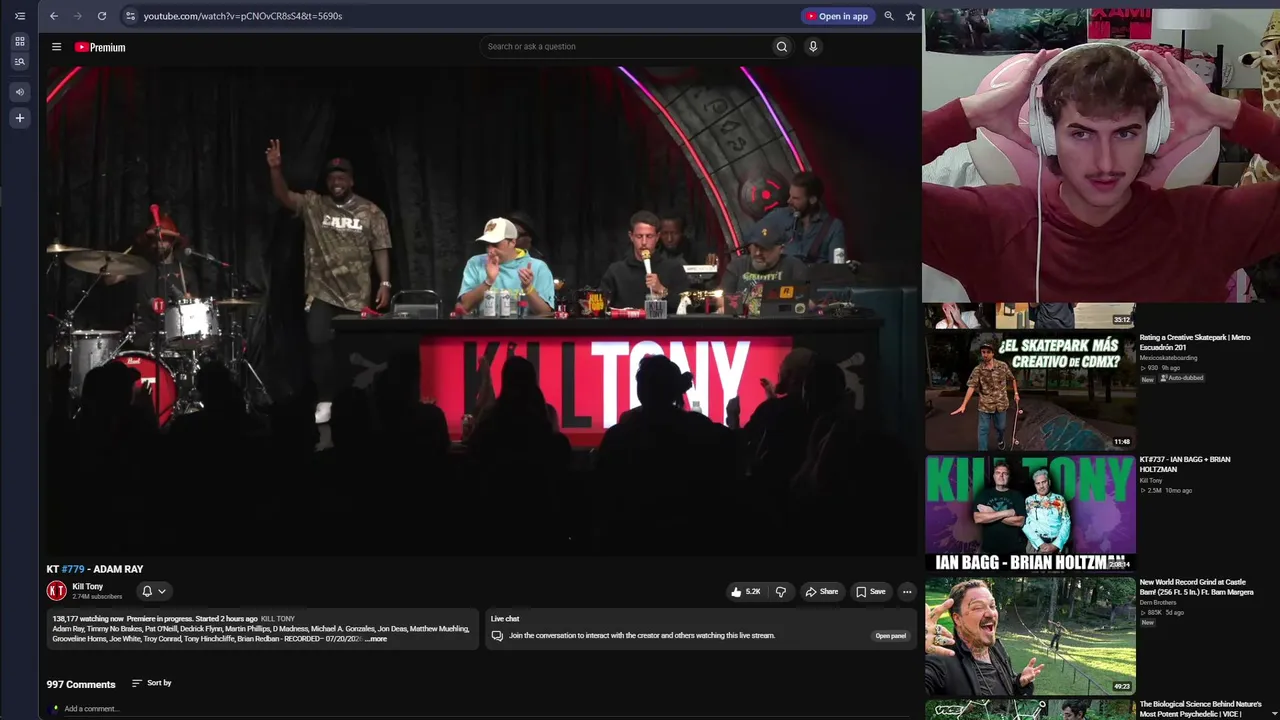This screenshot has width=1280, height=720.
Task: Open New World Record Grind video title
Action: point(1196,587)
